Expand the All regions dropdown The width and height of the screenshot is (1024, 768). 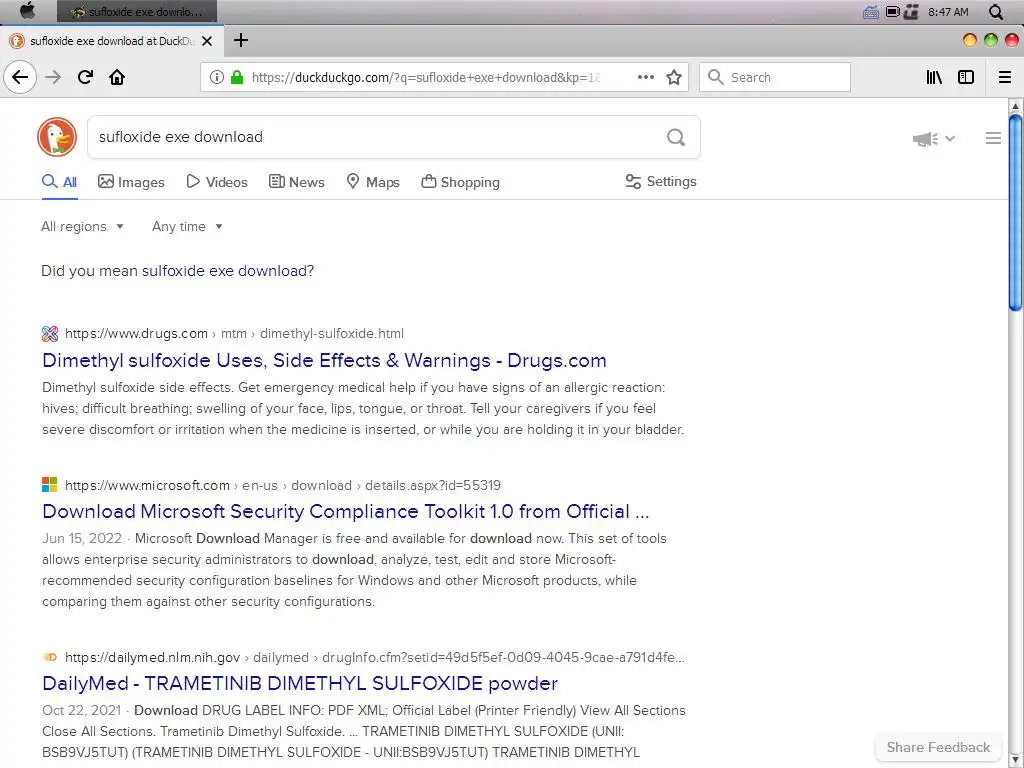tap(82, 227)
